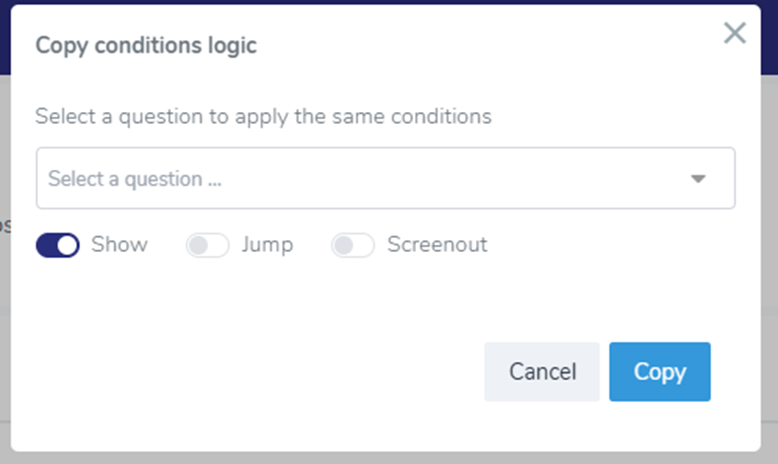Click the Show label text
Viewport: 778px width, 464px height.
tap(119, 244)
